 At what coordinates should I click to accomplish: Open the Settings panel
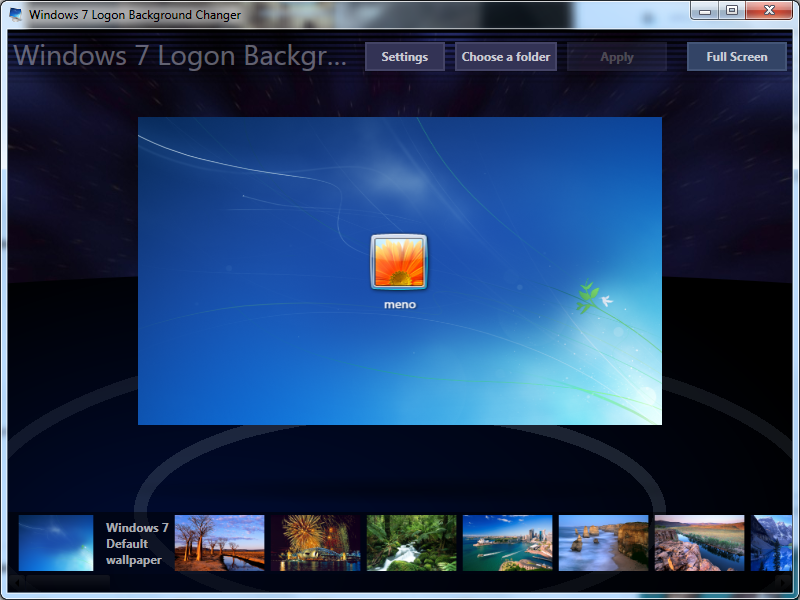pos(404,57)
